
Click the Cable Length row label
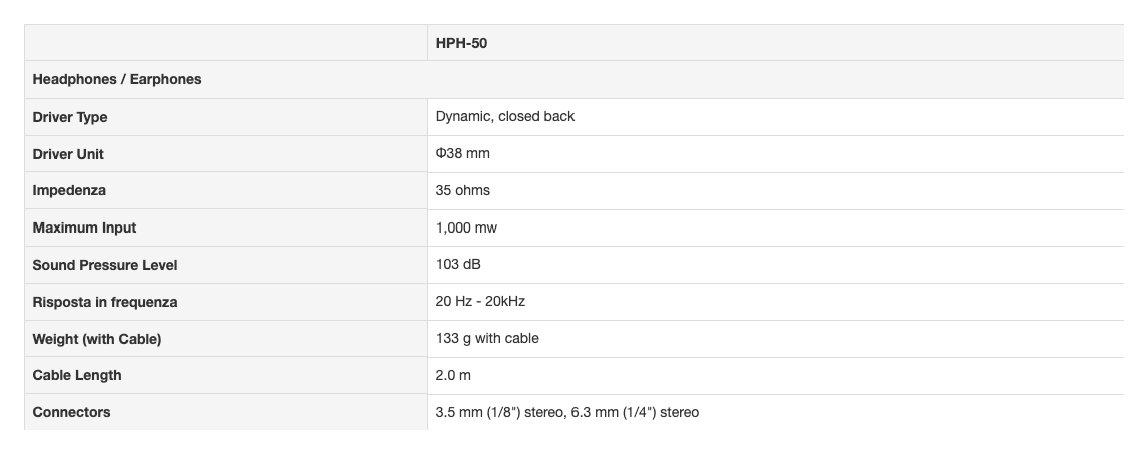click(77, 375)
